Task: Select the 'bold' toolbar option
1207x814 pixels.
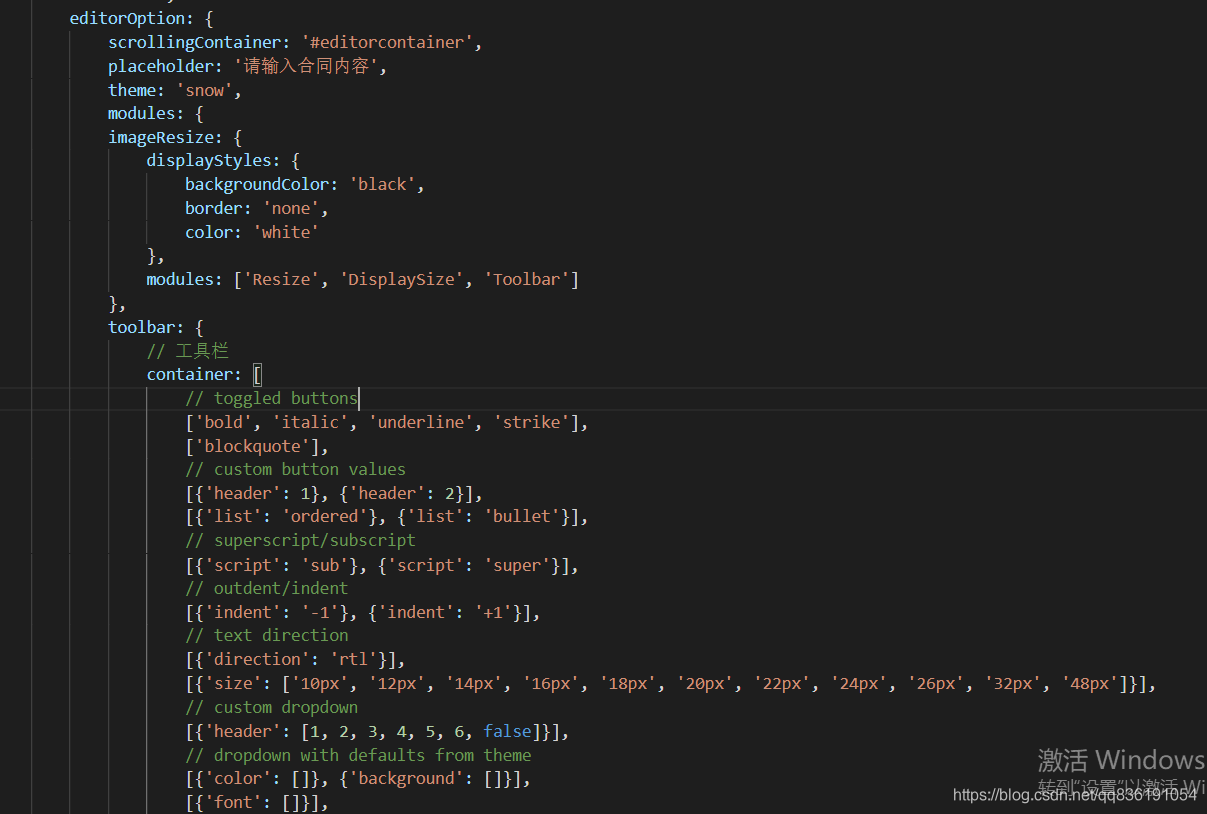Action: [222, 421]
